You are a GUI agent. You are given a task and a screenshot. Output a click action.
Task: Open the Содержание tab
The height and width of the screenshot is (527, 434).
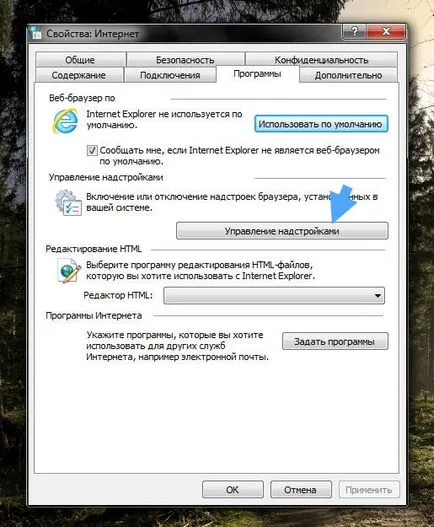click(79, 75)
